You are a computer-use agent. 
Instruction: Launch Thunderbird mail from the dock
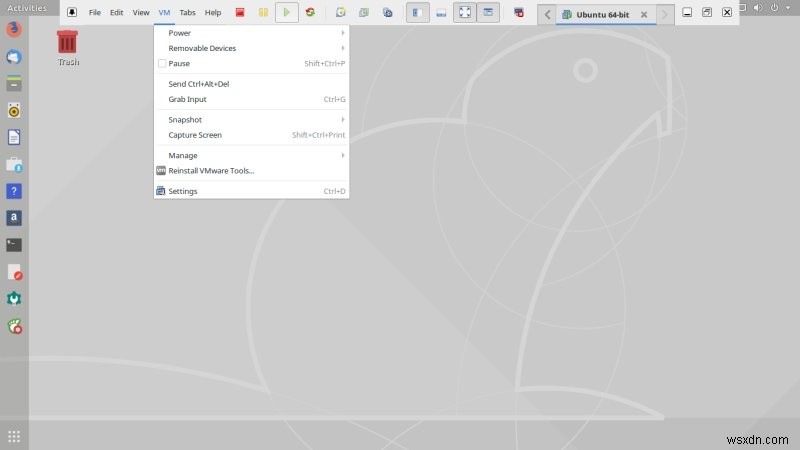tap(14, 57)
